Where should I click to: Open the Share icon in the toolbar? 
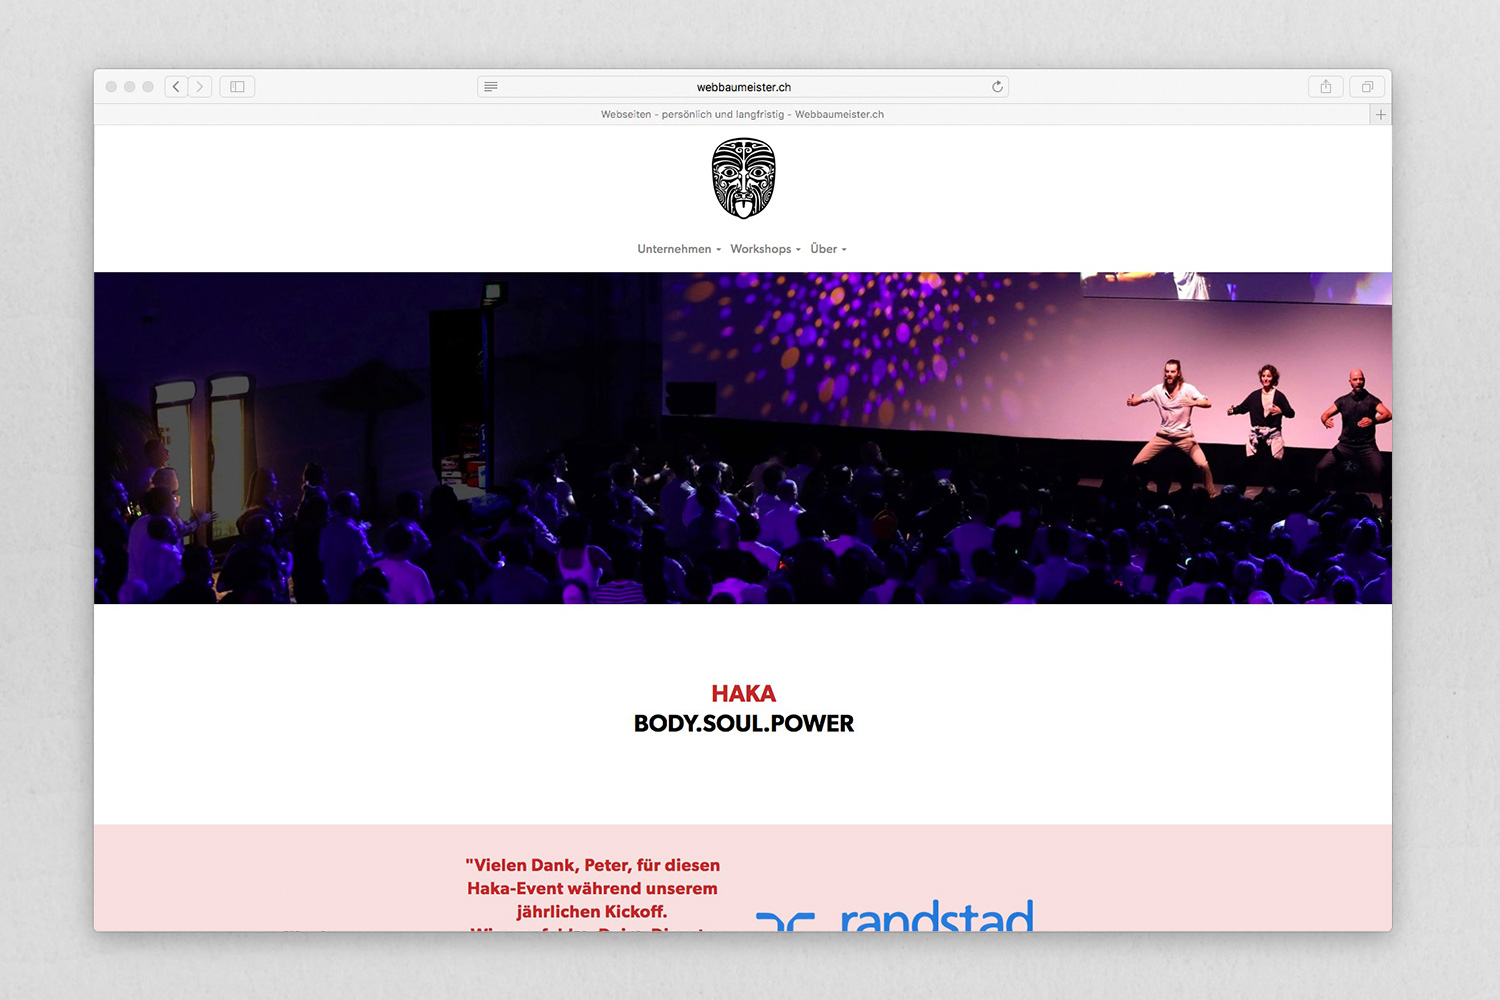tap(1326, 87)
